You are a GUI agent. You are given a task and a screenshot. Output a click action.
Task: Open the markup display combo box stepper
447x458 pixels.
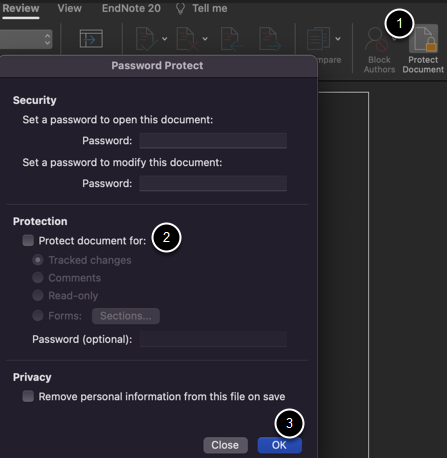47,39
